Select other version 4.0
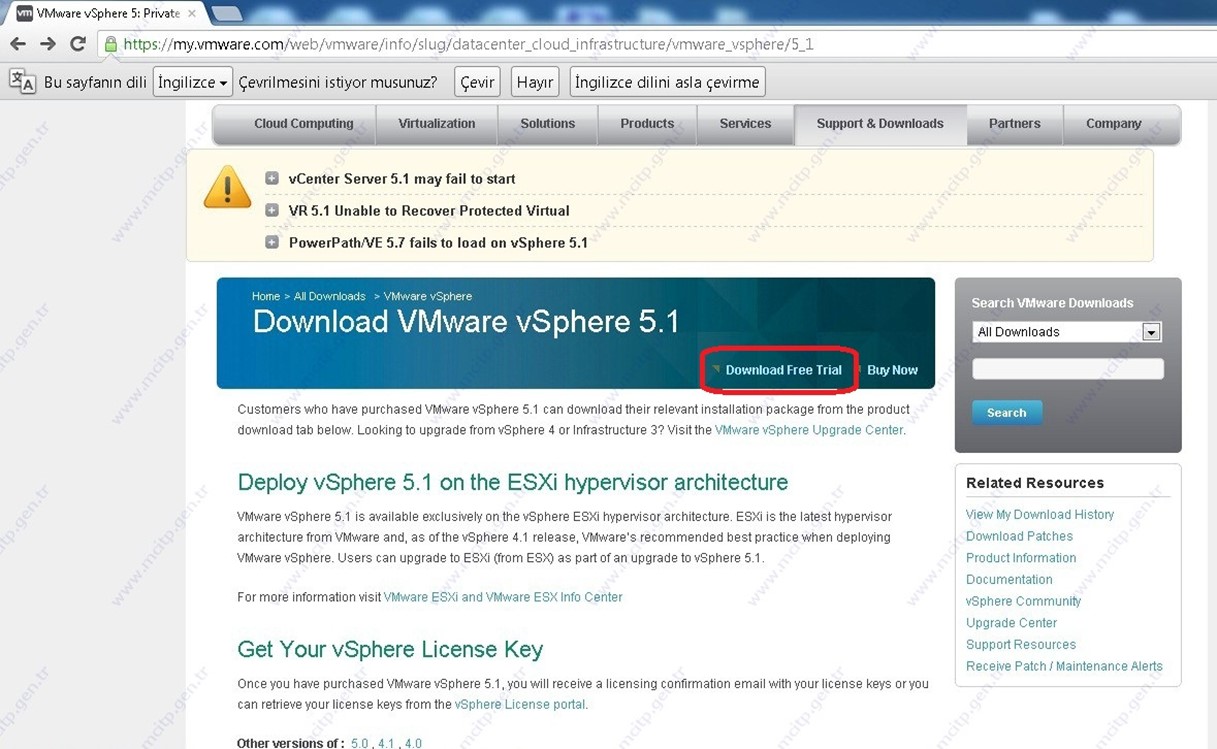 413,744
